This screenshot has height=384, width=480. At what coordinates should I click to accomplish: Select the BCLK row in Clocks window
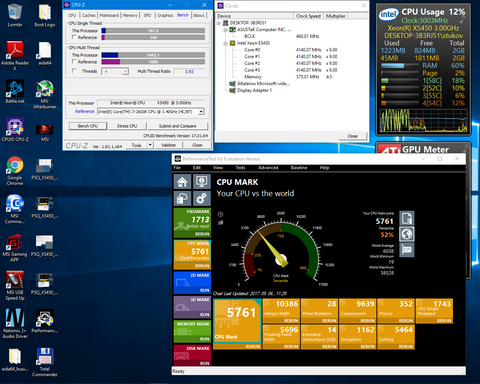point(249,36)
